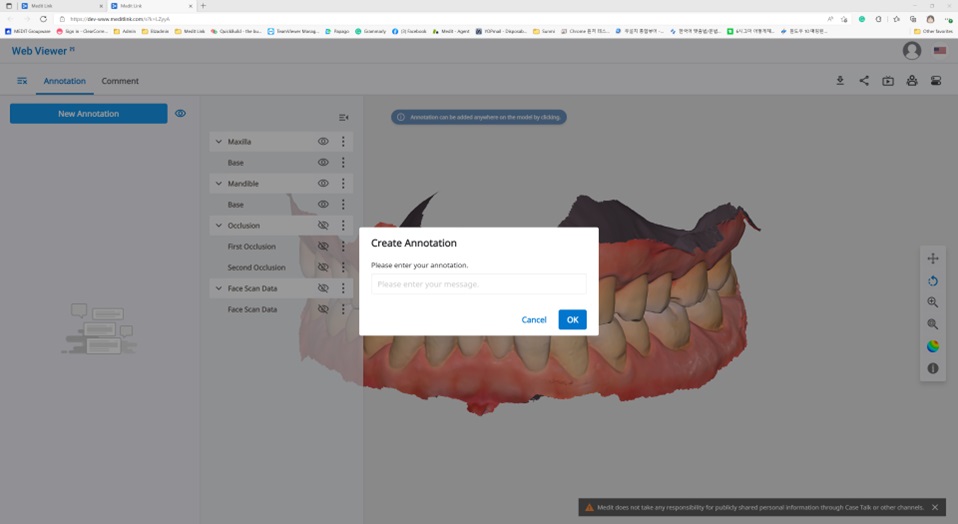Open the Mandible more options menu
Screen dimensions: 958x524
click(343, 184)
